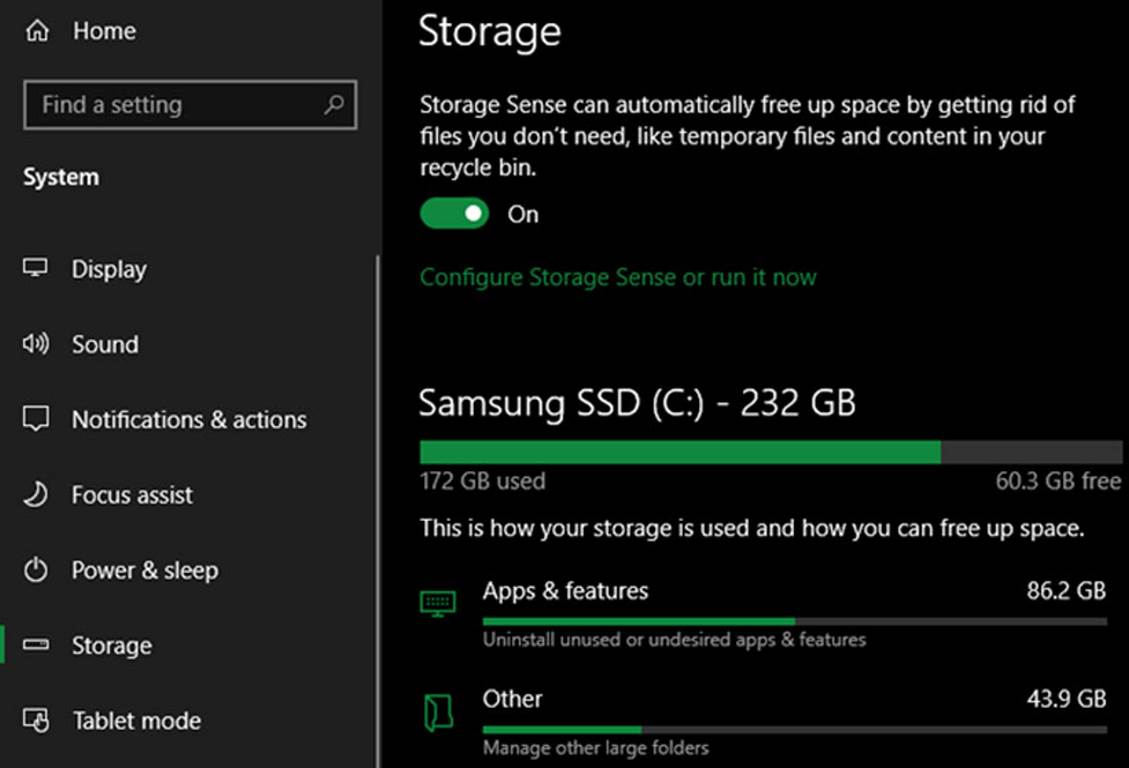Select the Display monitor icon
Screen dimensions: 1129x768
36,269
